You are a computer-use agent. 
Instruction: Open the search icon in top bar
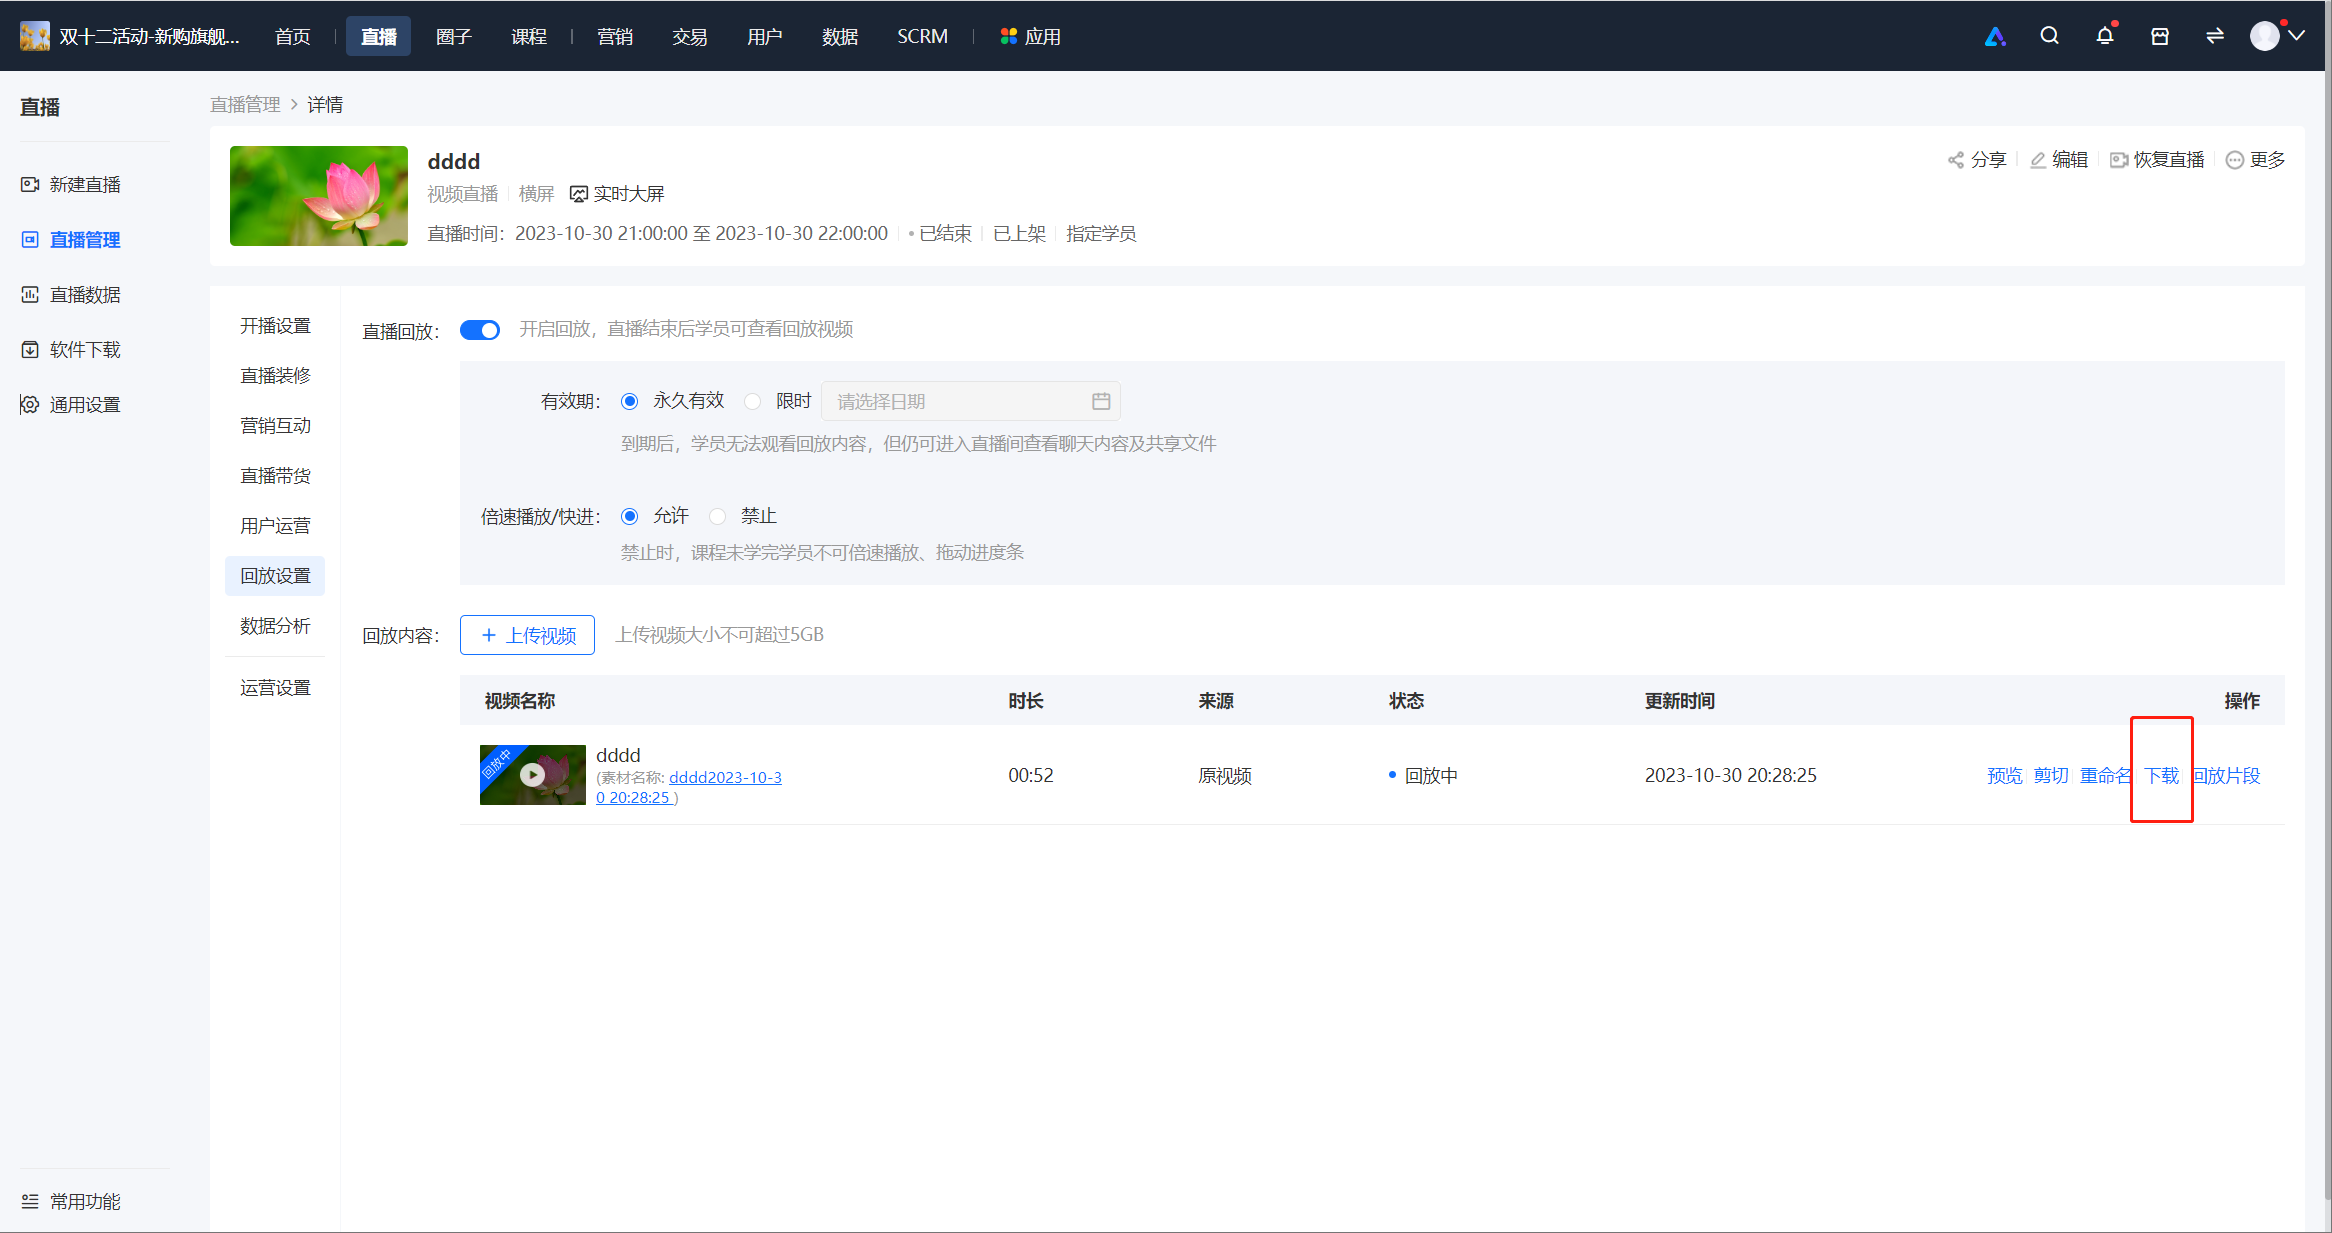pyautogui.click(x=2049, y=36)
